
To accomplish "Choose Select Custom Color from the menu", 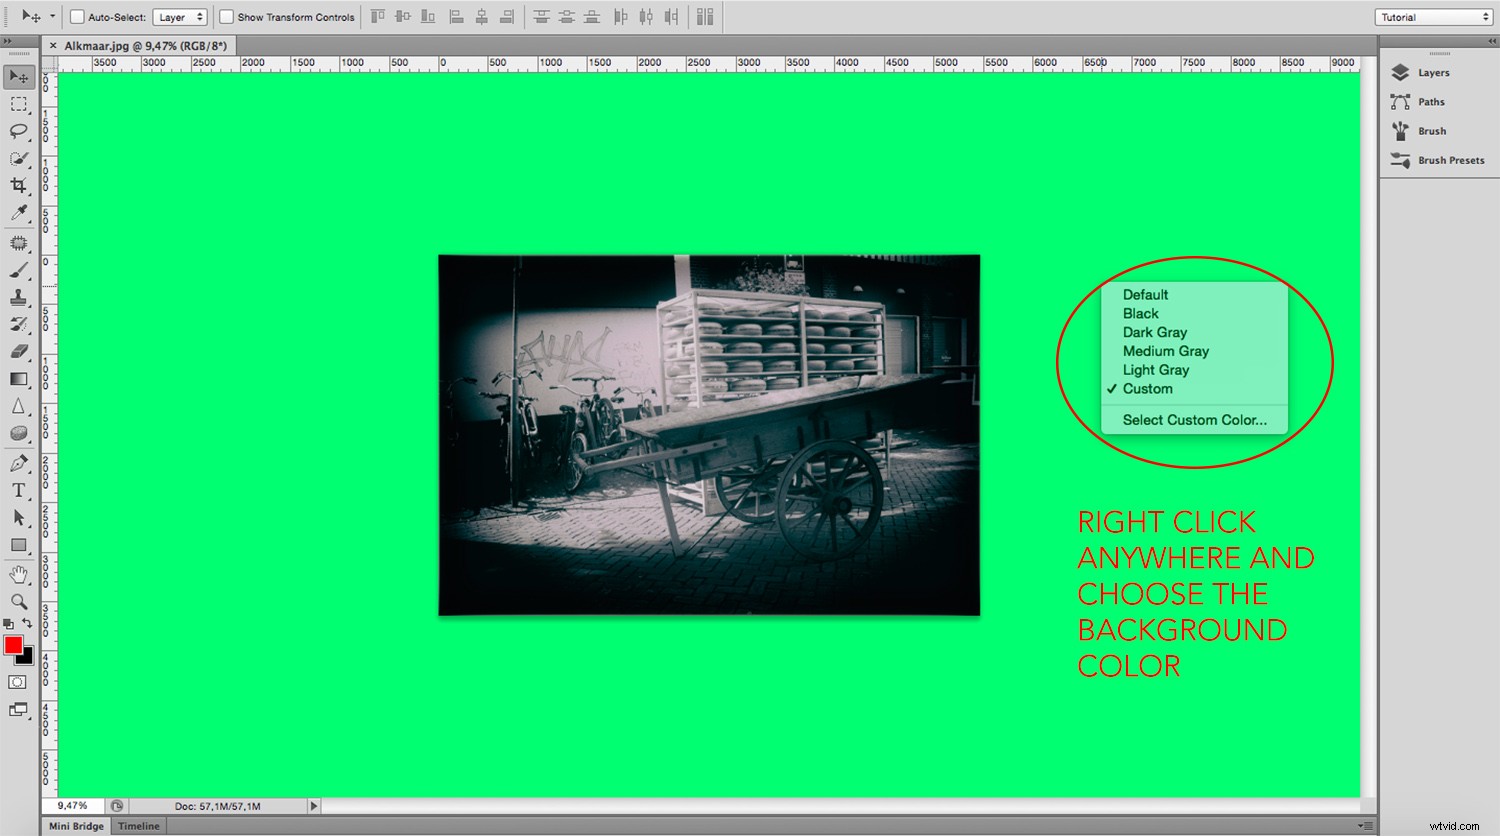I will tap(1195, 419).
